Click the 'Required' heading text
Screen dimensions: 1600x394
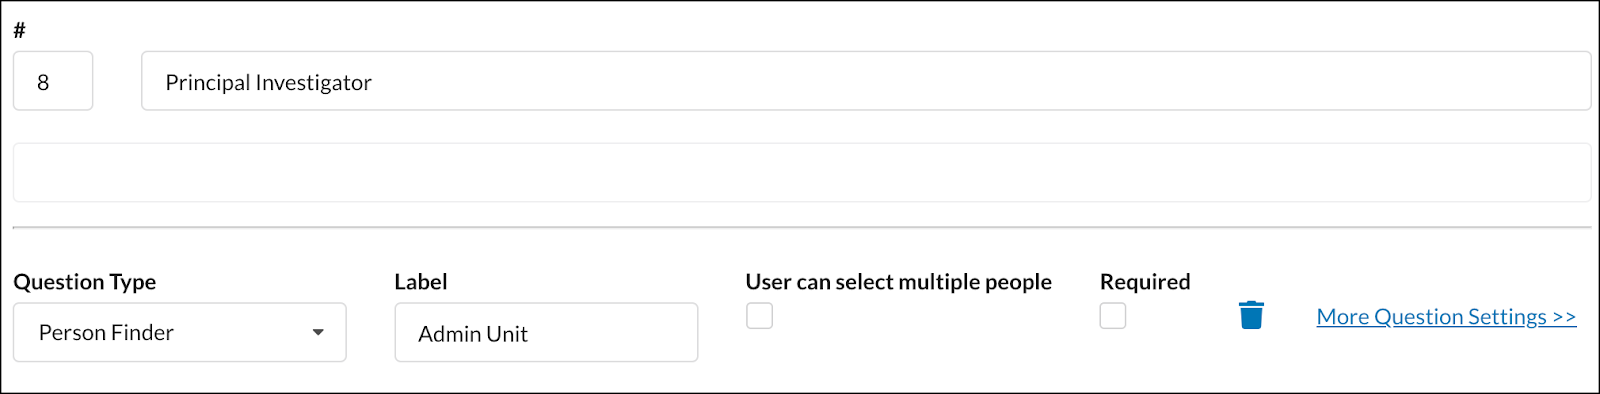1145,282
